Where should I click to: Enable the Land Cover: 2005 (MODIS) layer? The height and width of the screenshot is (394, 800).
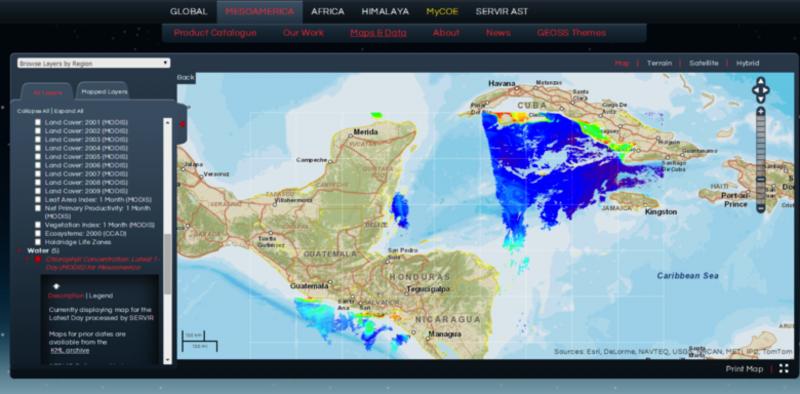(x=38, y=157)
